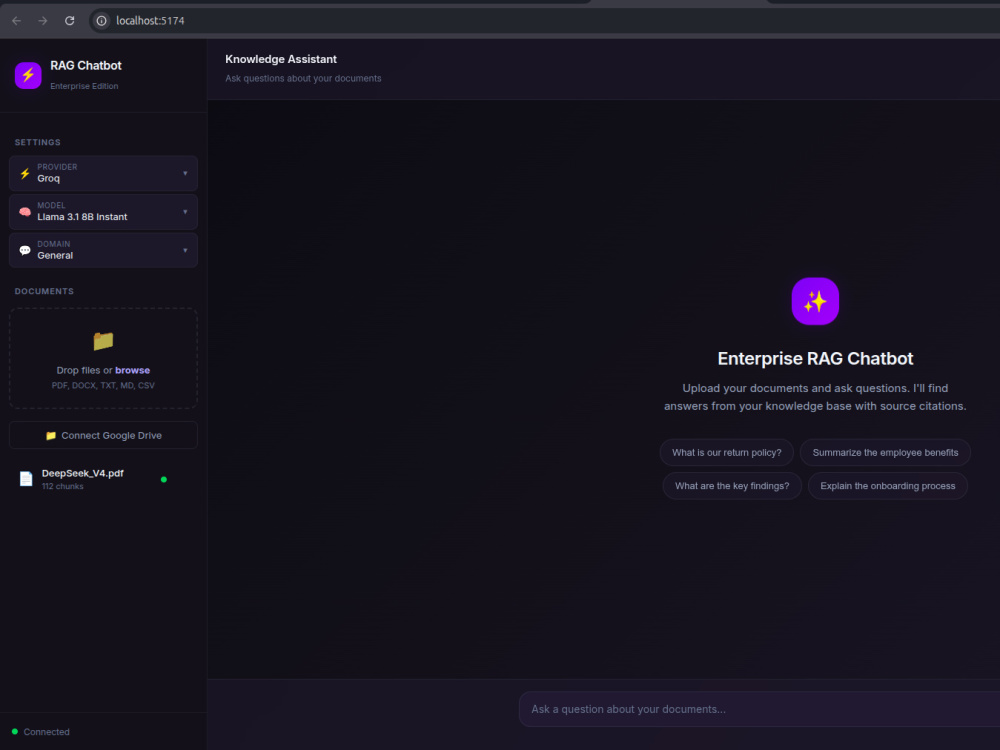Click the browser forward arrow
The image size is (1000, 750).
pyautogui.click(x=43, y=20)
